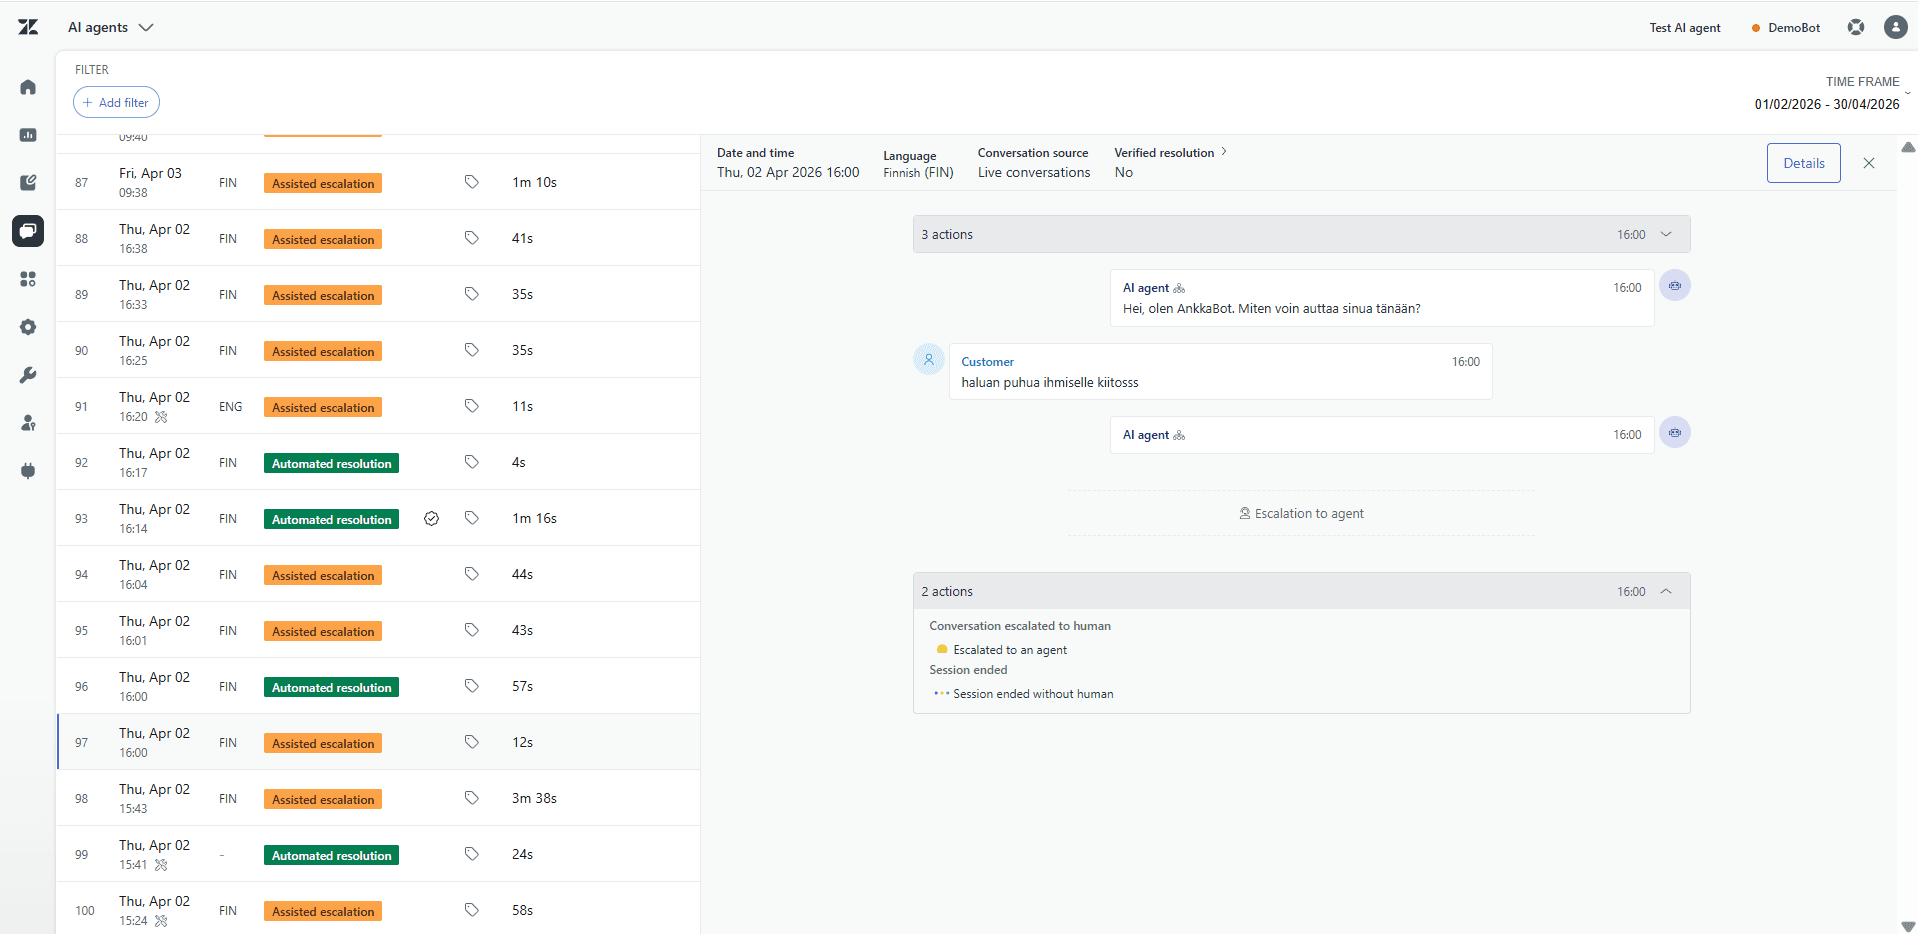Image resolution: width=1918 pixels, height=934 pixels.
Task: Click the Customer avatar icon
Action: pos(928,360)
